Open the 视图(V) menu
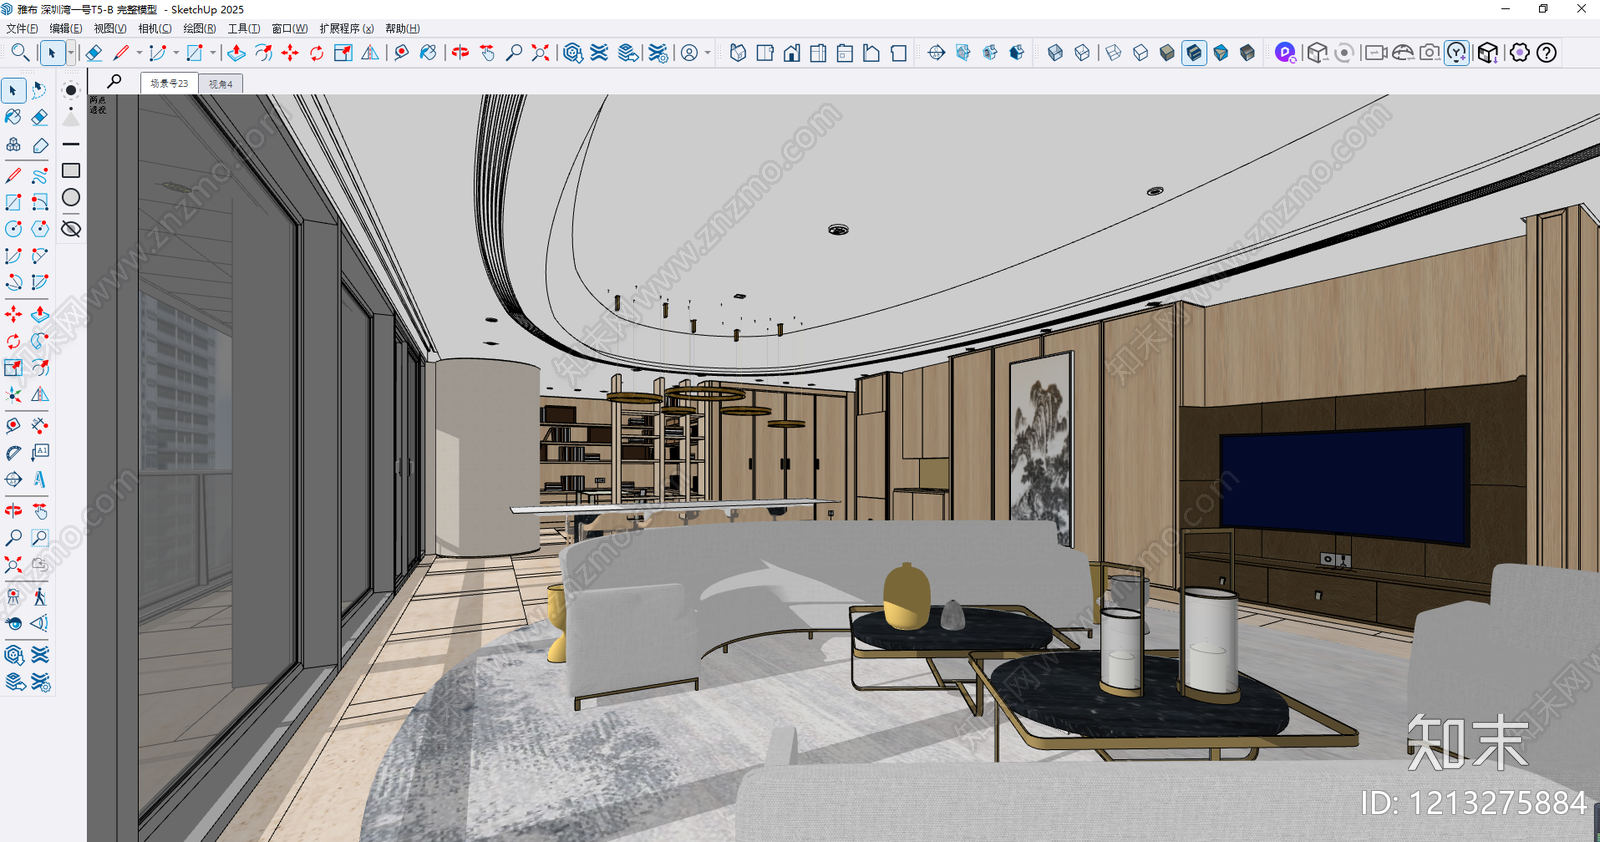1600x842 pixels. point(110,28)
